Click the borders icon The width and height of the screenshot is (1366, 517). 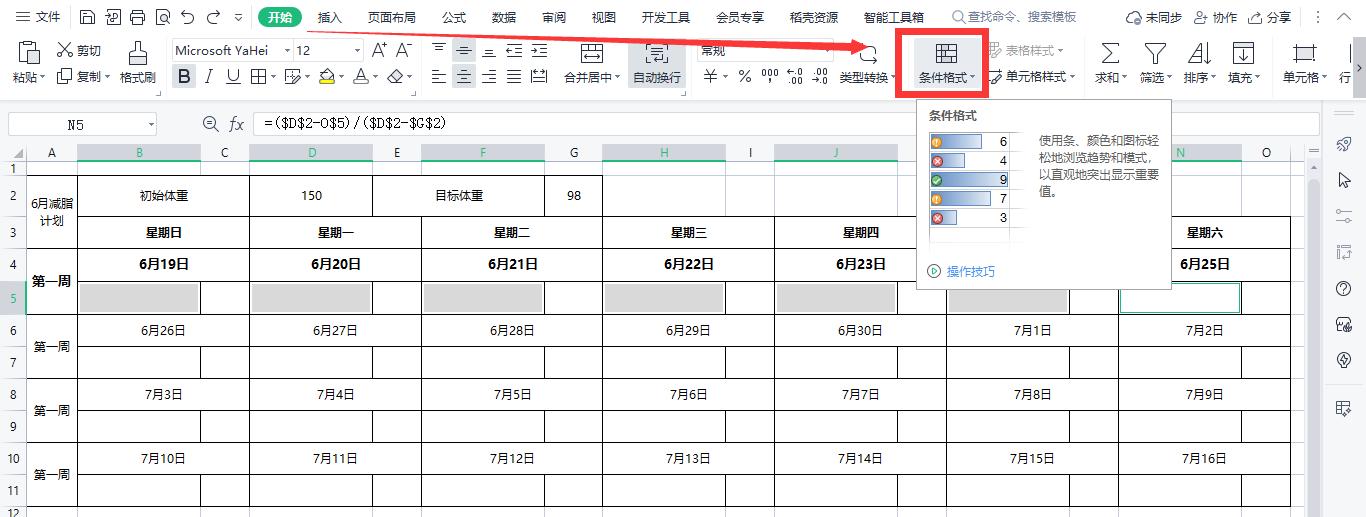pyautogui.click(x=258, y=77)
